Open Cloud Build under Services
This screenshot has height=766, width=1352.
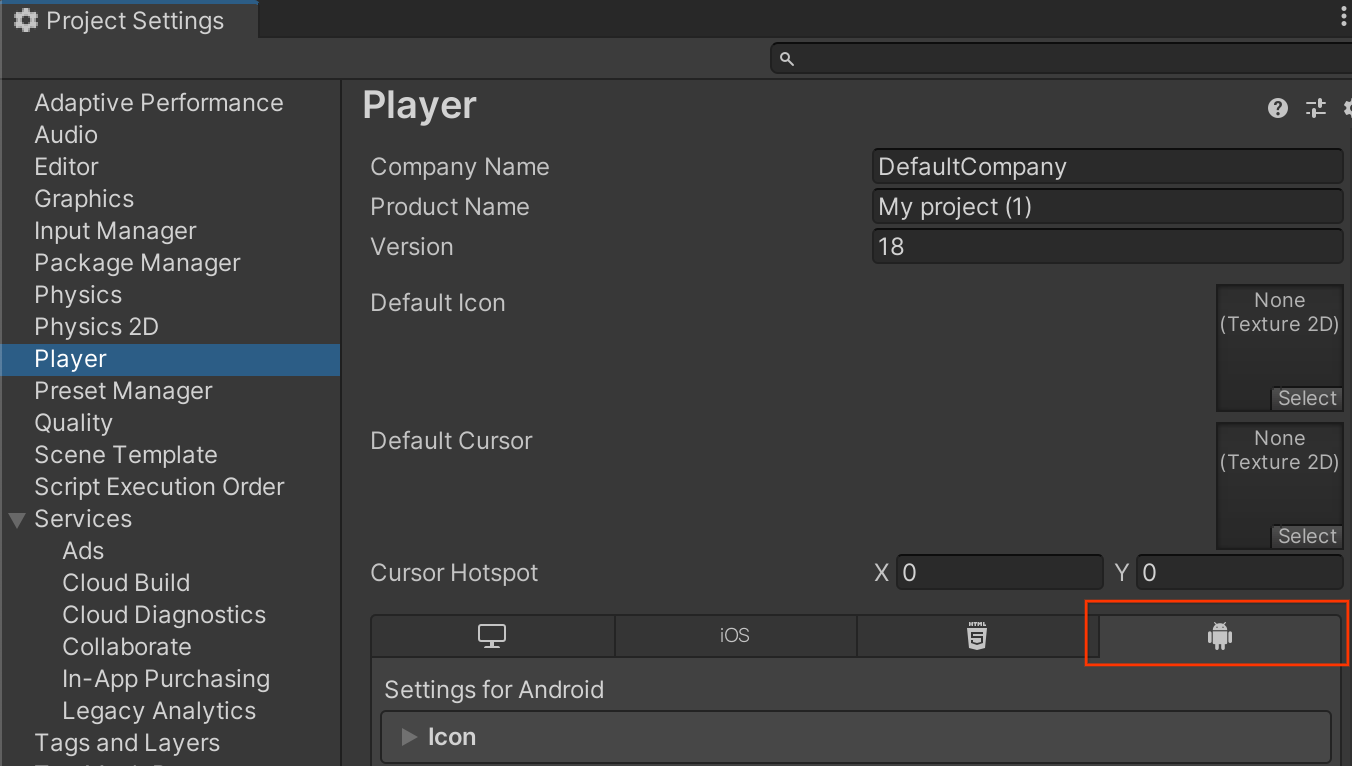point(126,583)
